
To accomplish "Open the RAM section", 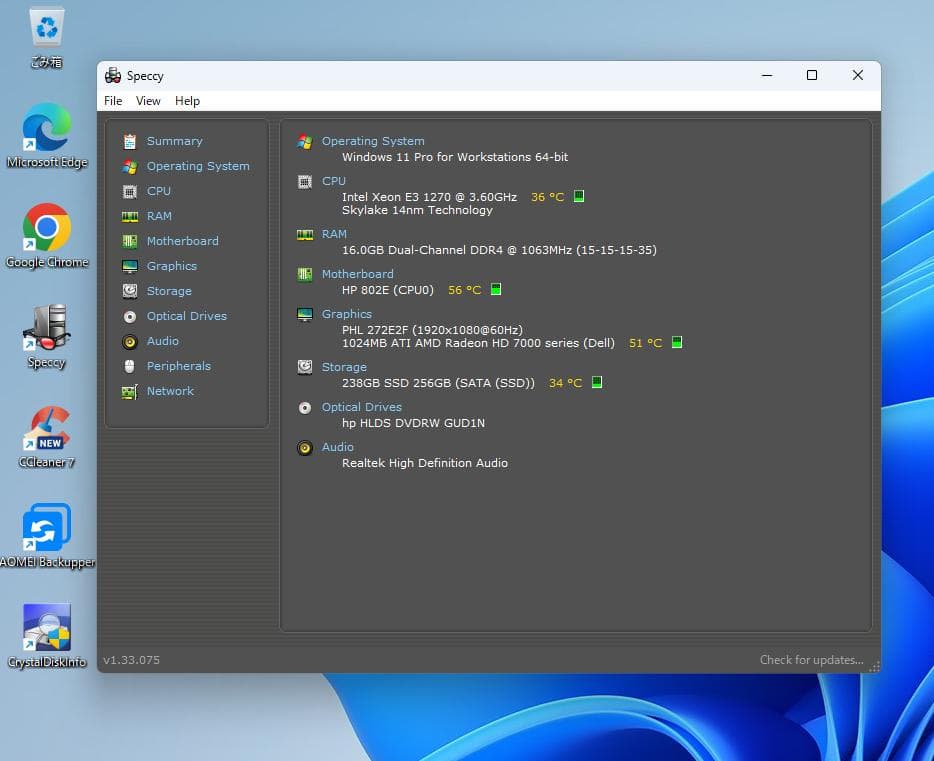I will [x=159, y=216].
